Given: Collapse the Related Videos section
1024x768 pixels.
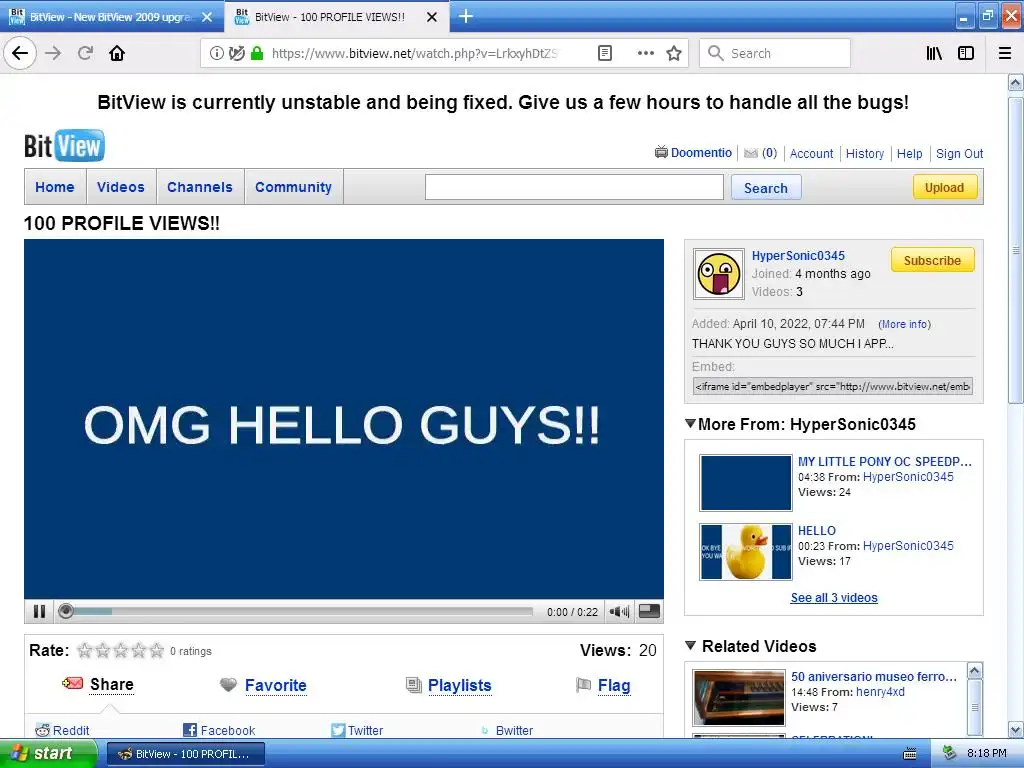Looking at the screenshot, I should click(691, 645).
